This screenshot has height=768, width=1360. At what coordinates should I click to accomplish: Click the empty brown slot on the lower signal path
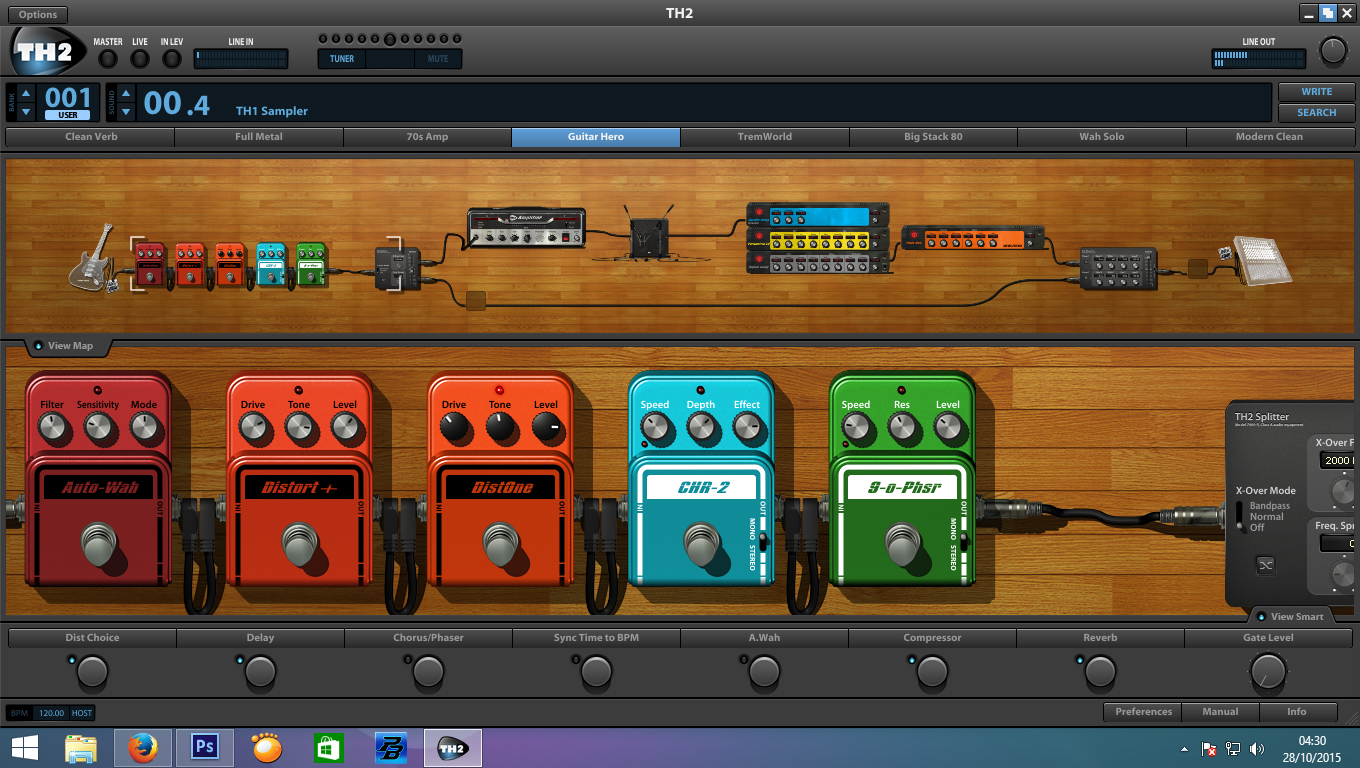[476, 300]
